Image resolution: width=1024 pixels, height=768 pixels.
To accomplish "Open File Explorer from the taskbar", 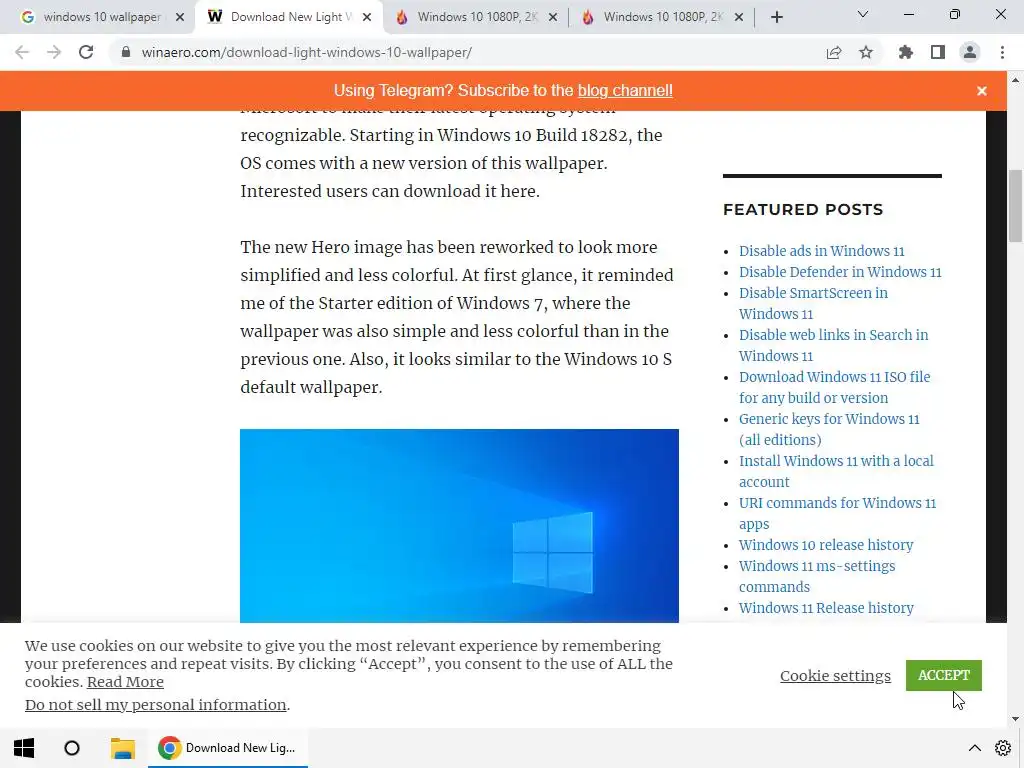I will 122,748.
